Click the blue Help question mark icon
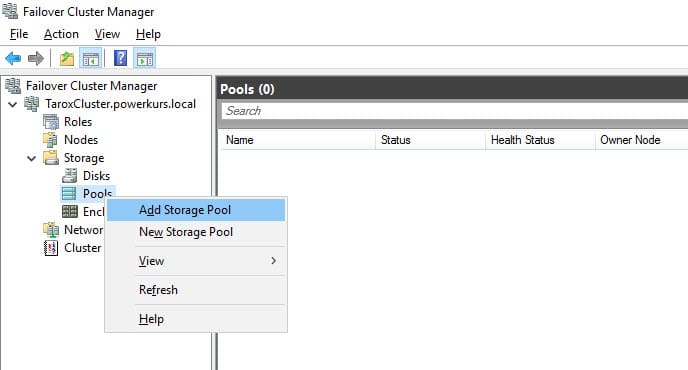Viewport: 688px width, 370px height. 120,58
